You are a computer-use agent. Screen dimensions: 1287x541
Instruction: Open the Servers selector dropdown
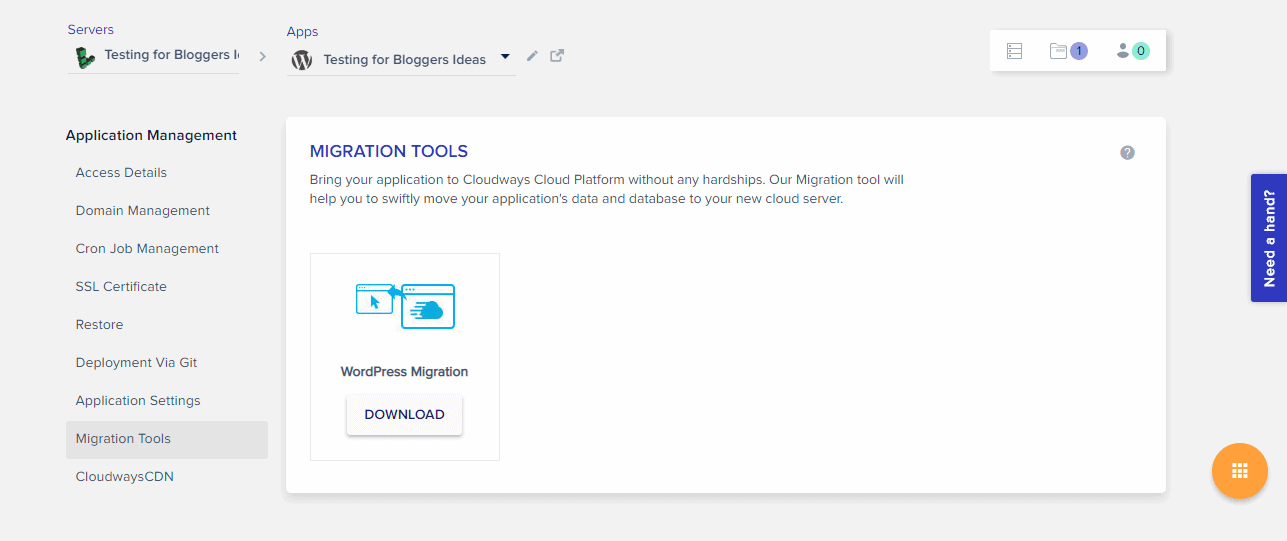153,57
